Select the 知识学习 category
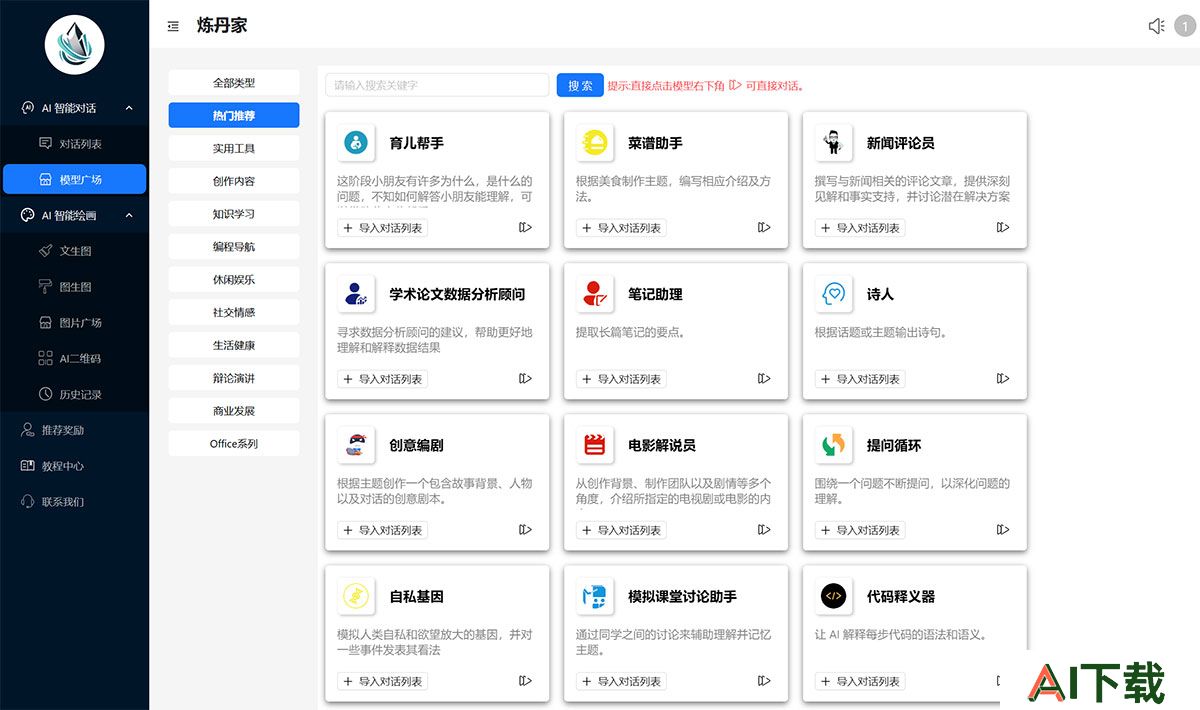Screen dimensions: 1200x710 click(x=234, y=214)
